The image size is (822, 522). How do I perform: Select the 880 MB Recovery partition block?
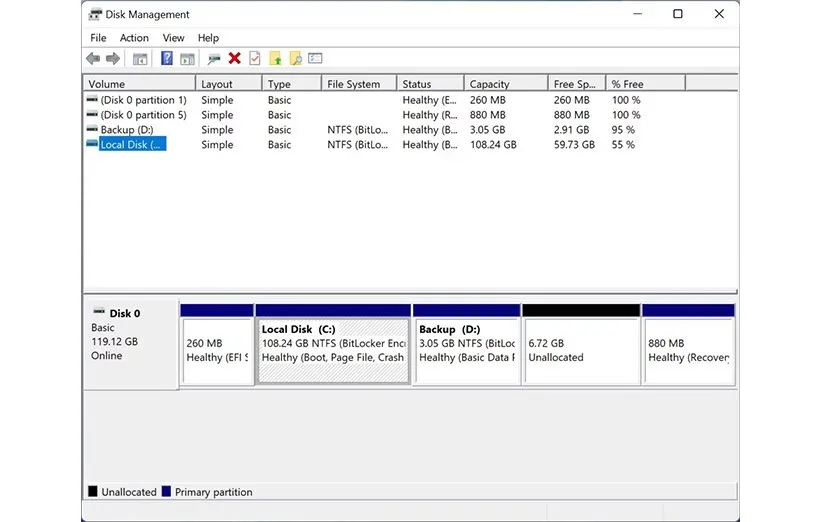pos(687,351)
